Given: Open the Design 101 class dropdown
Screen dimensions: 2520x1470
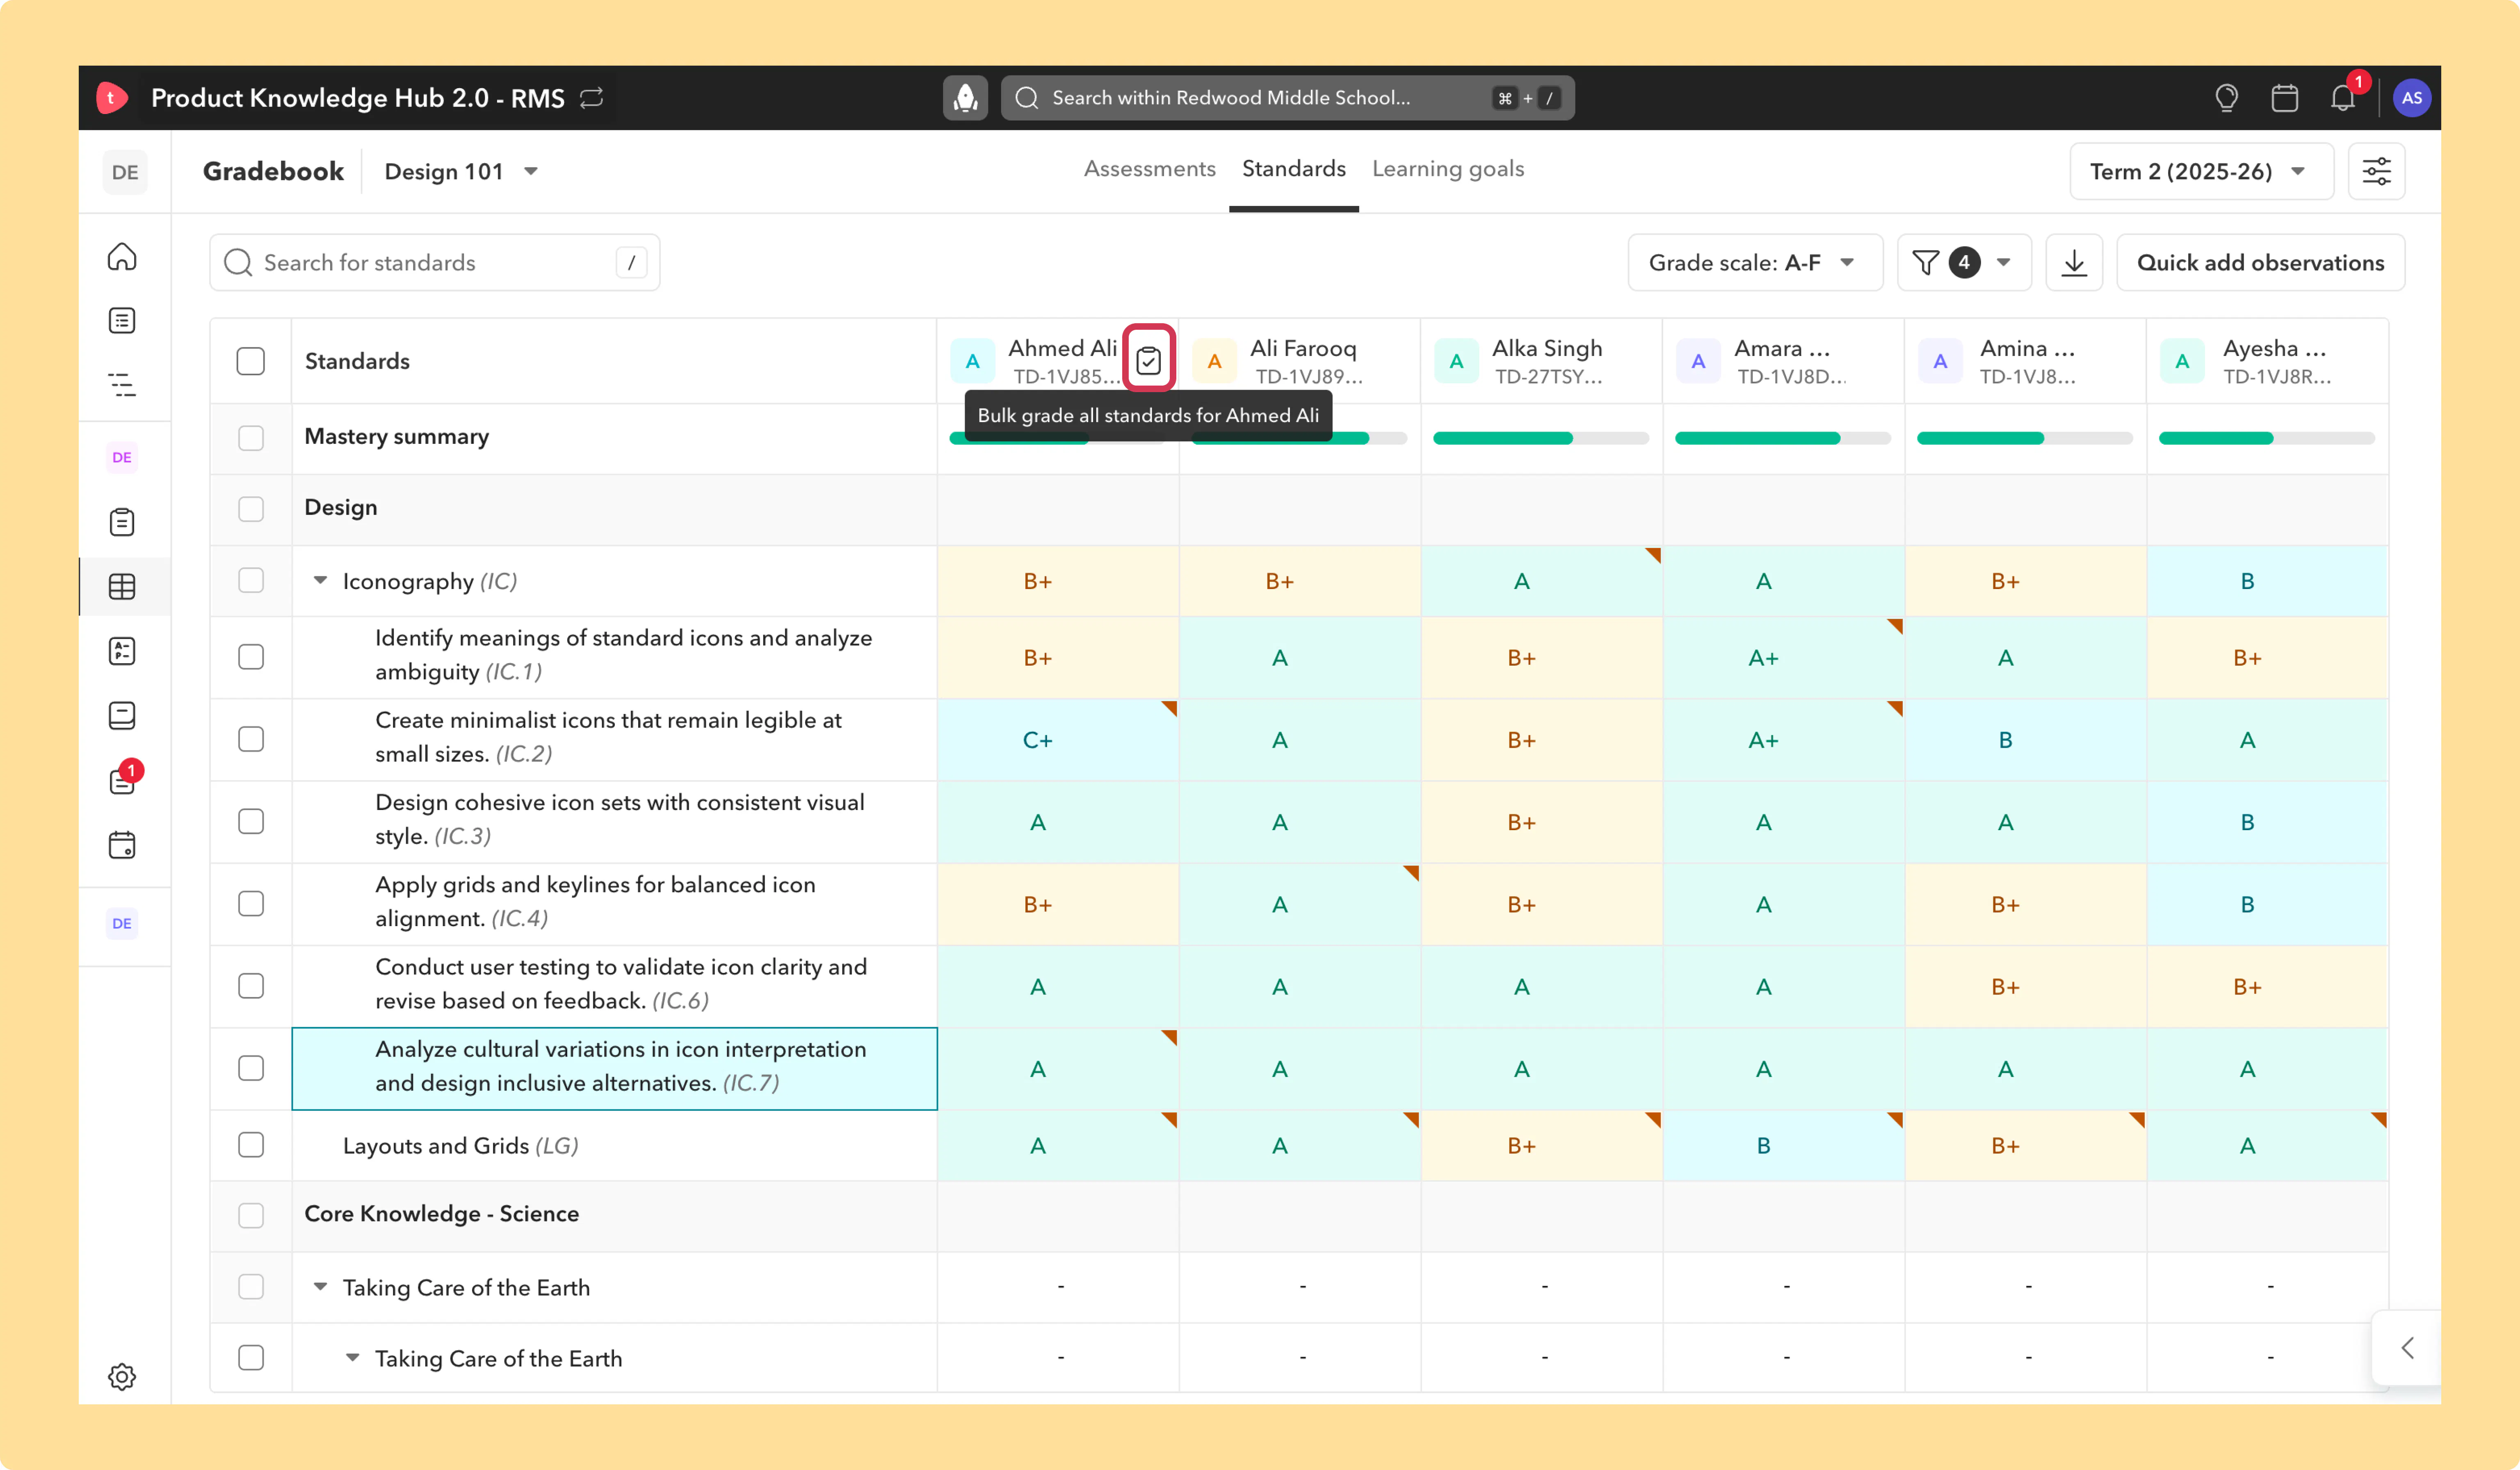Looking at the screenshot, I should click(x=462, y=171).
